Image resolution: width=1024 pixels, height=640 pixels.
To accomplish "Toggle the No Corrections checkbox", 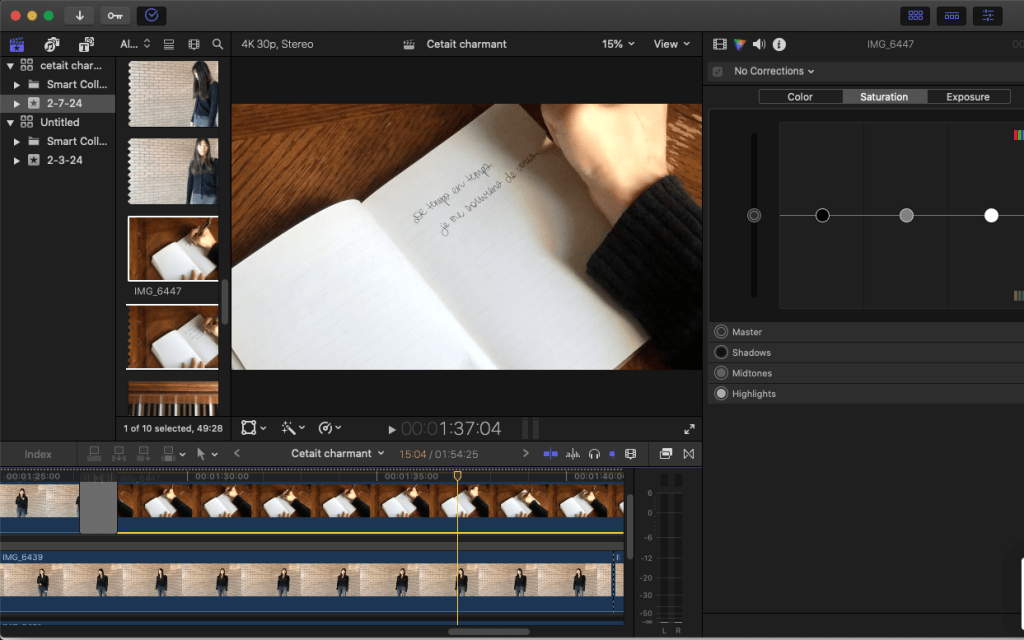I will tap(717, 71).
